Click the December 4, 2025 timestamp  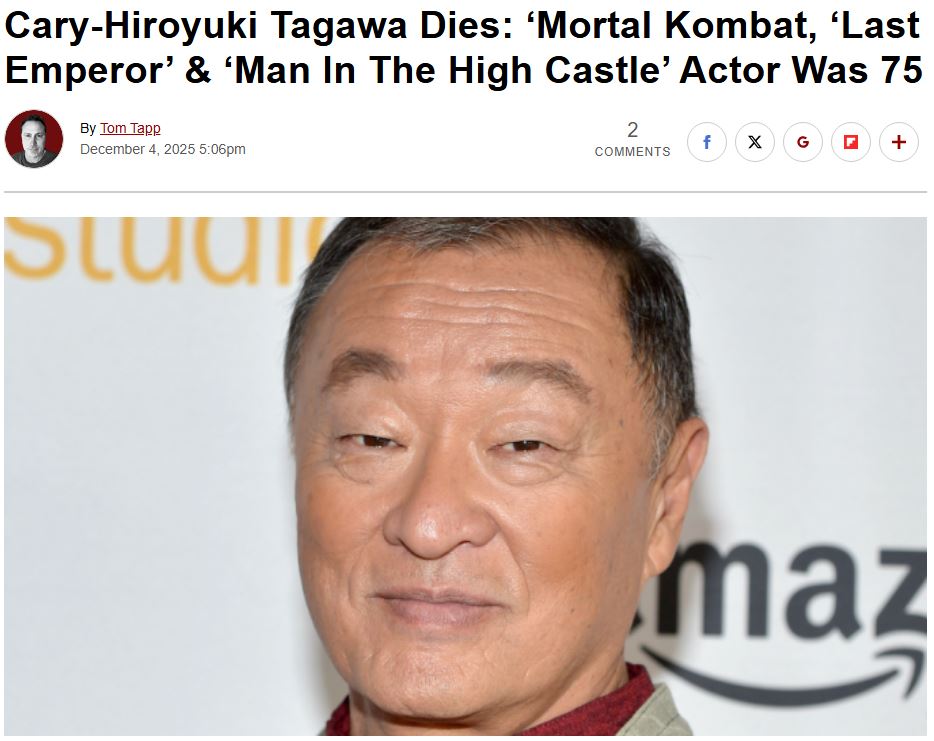point(163,149)
